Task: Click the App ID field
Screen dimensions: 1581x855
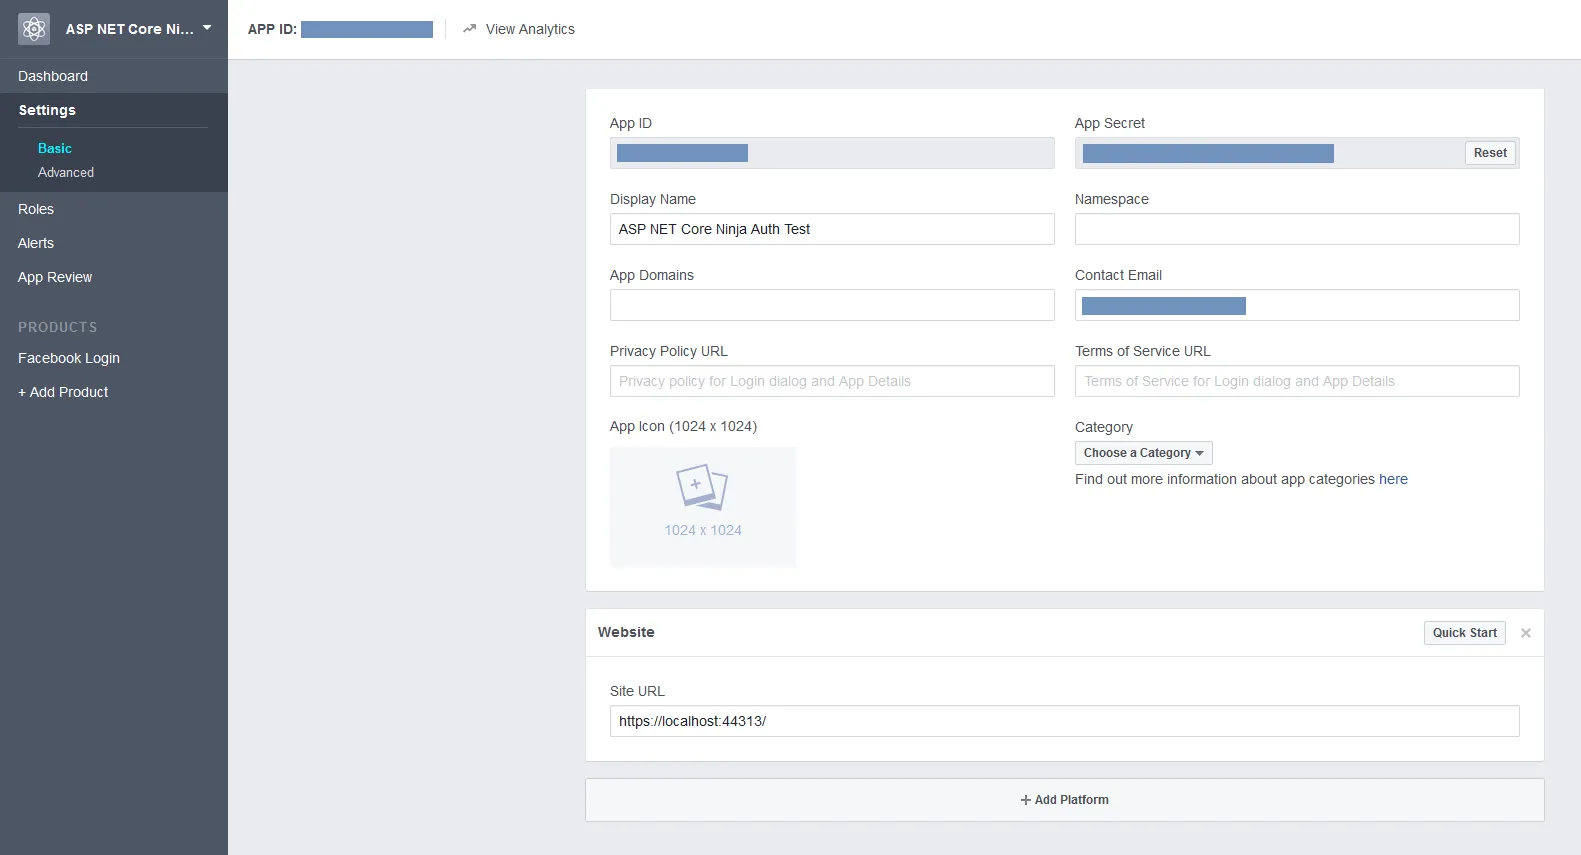Action: [832, 153]
